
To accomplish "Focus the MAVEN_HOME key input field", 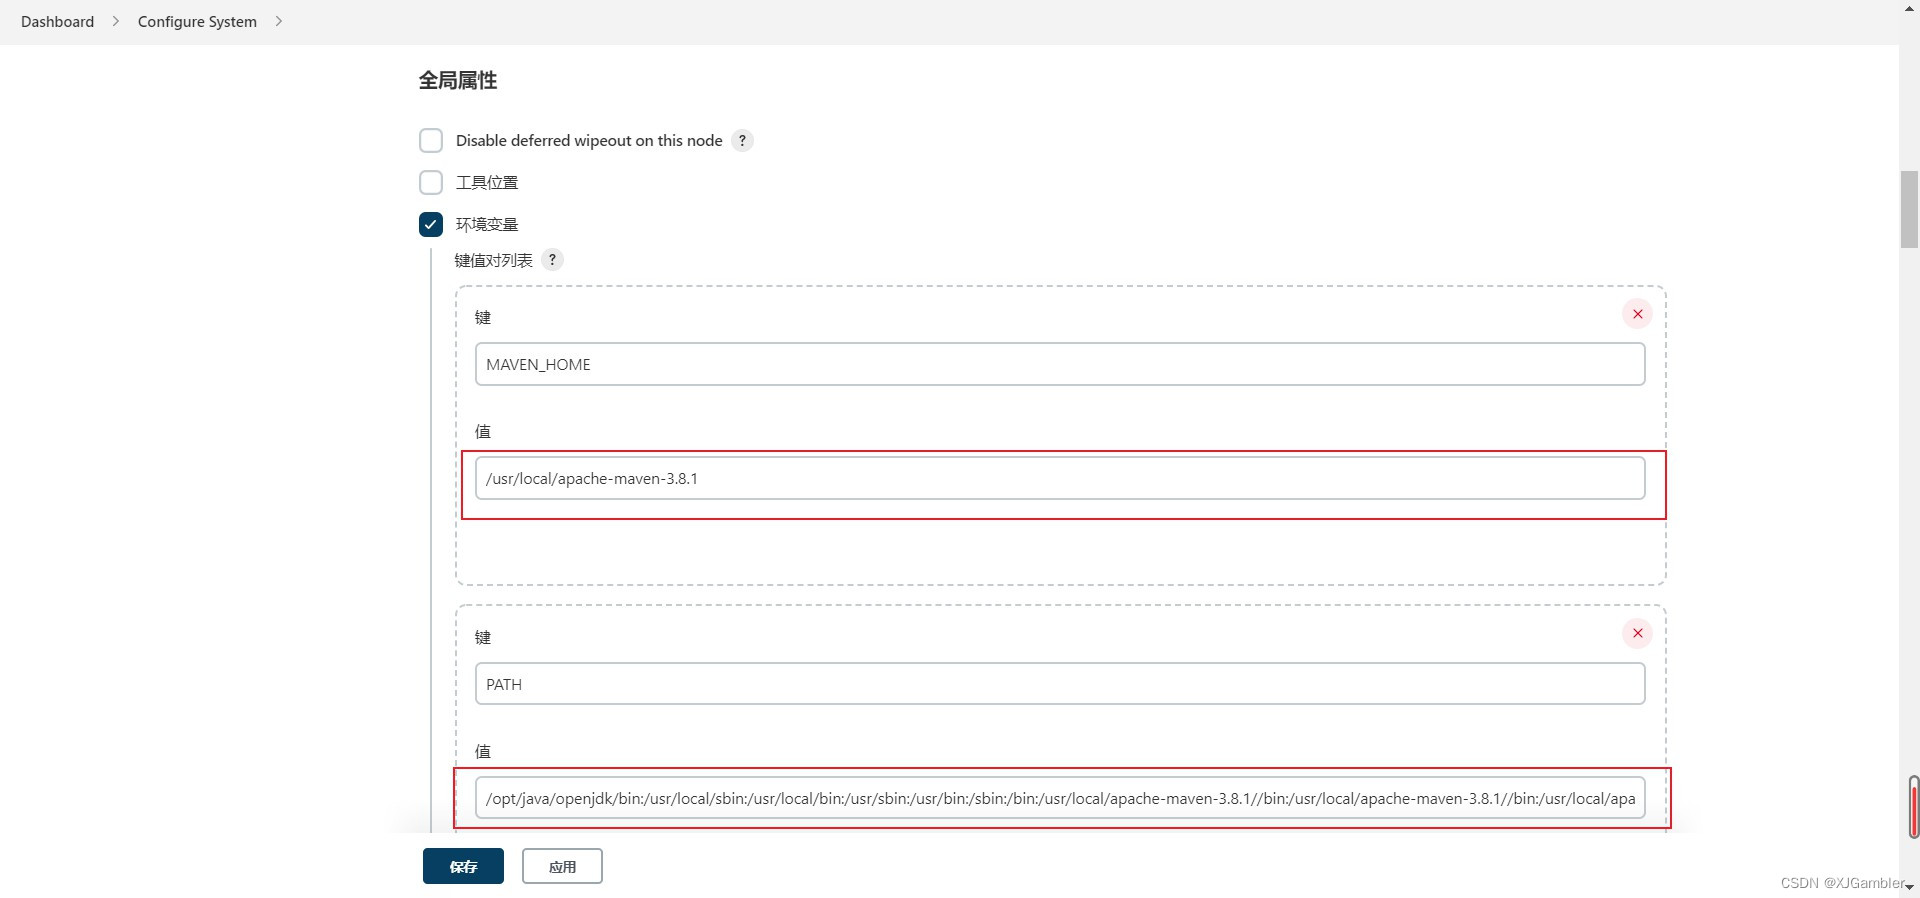I will click(1060, 364).
